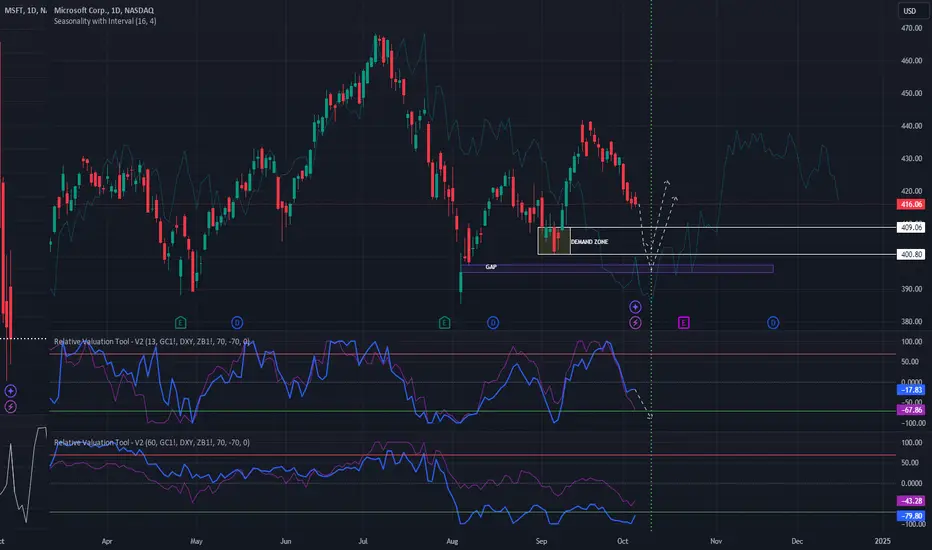Click the purple upcoming earnings E marker
The width and height of the screenshot is (932, 550).
[x=684, y=323]
